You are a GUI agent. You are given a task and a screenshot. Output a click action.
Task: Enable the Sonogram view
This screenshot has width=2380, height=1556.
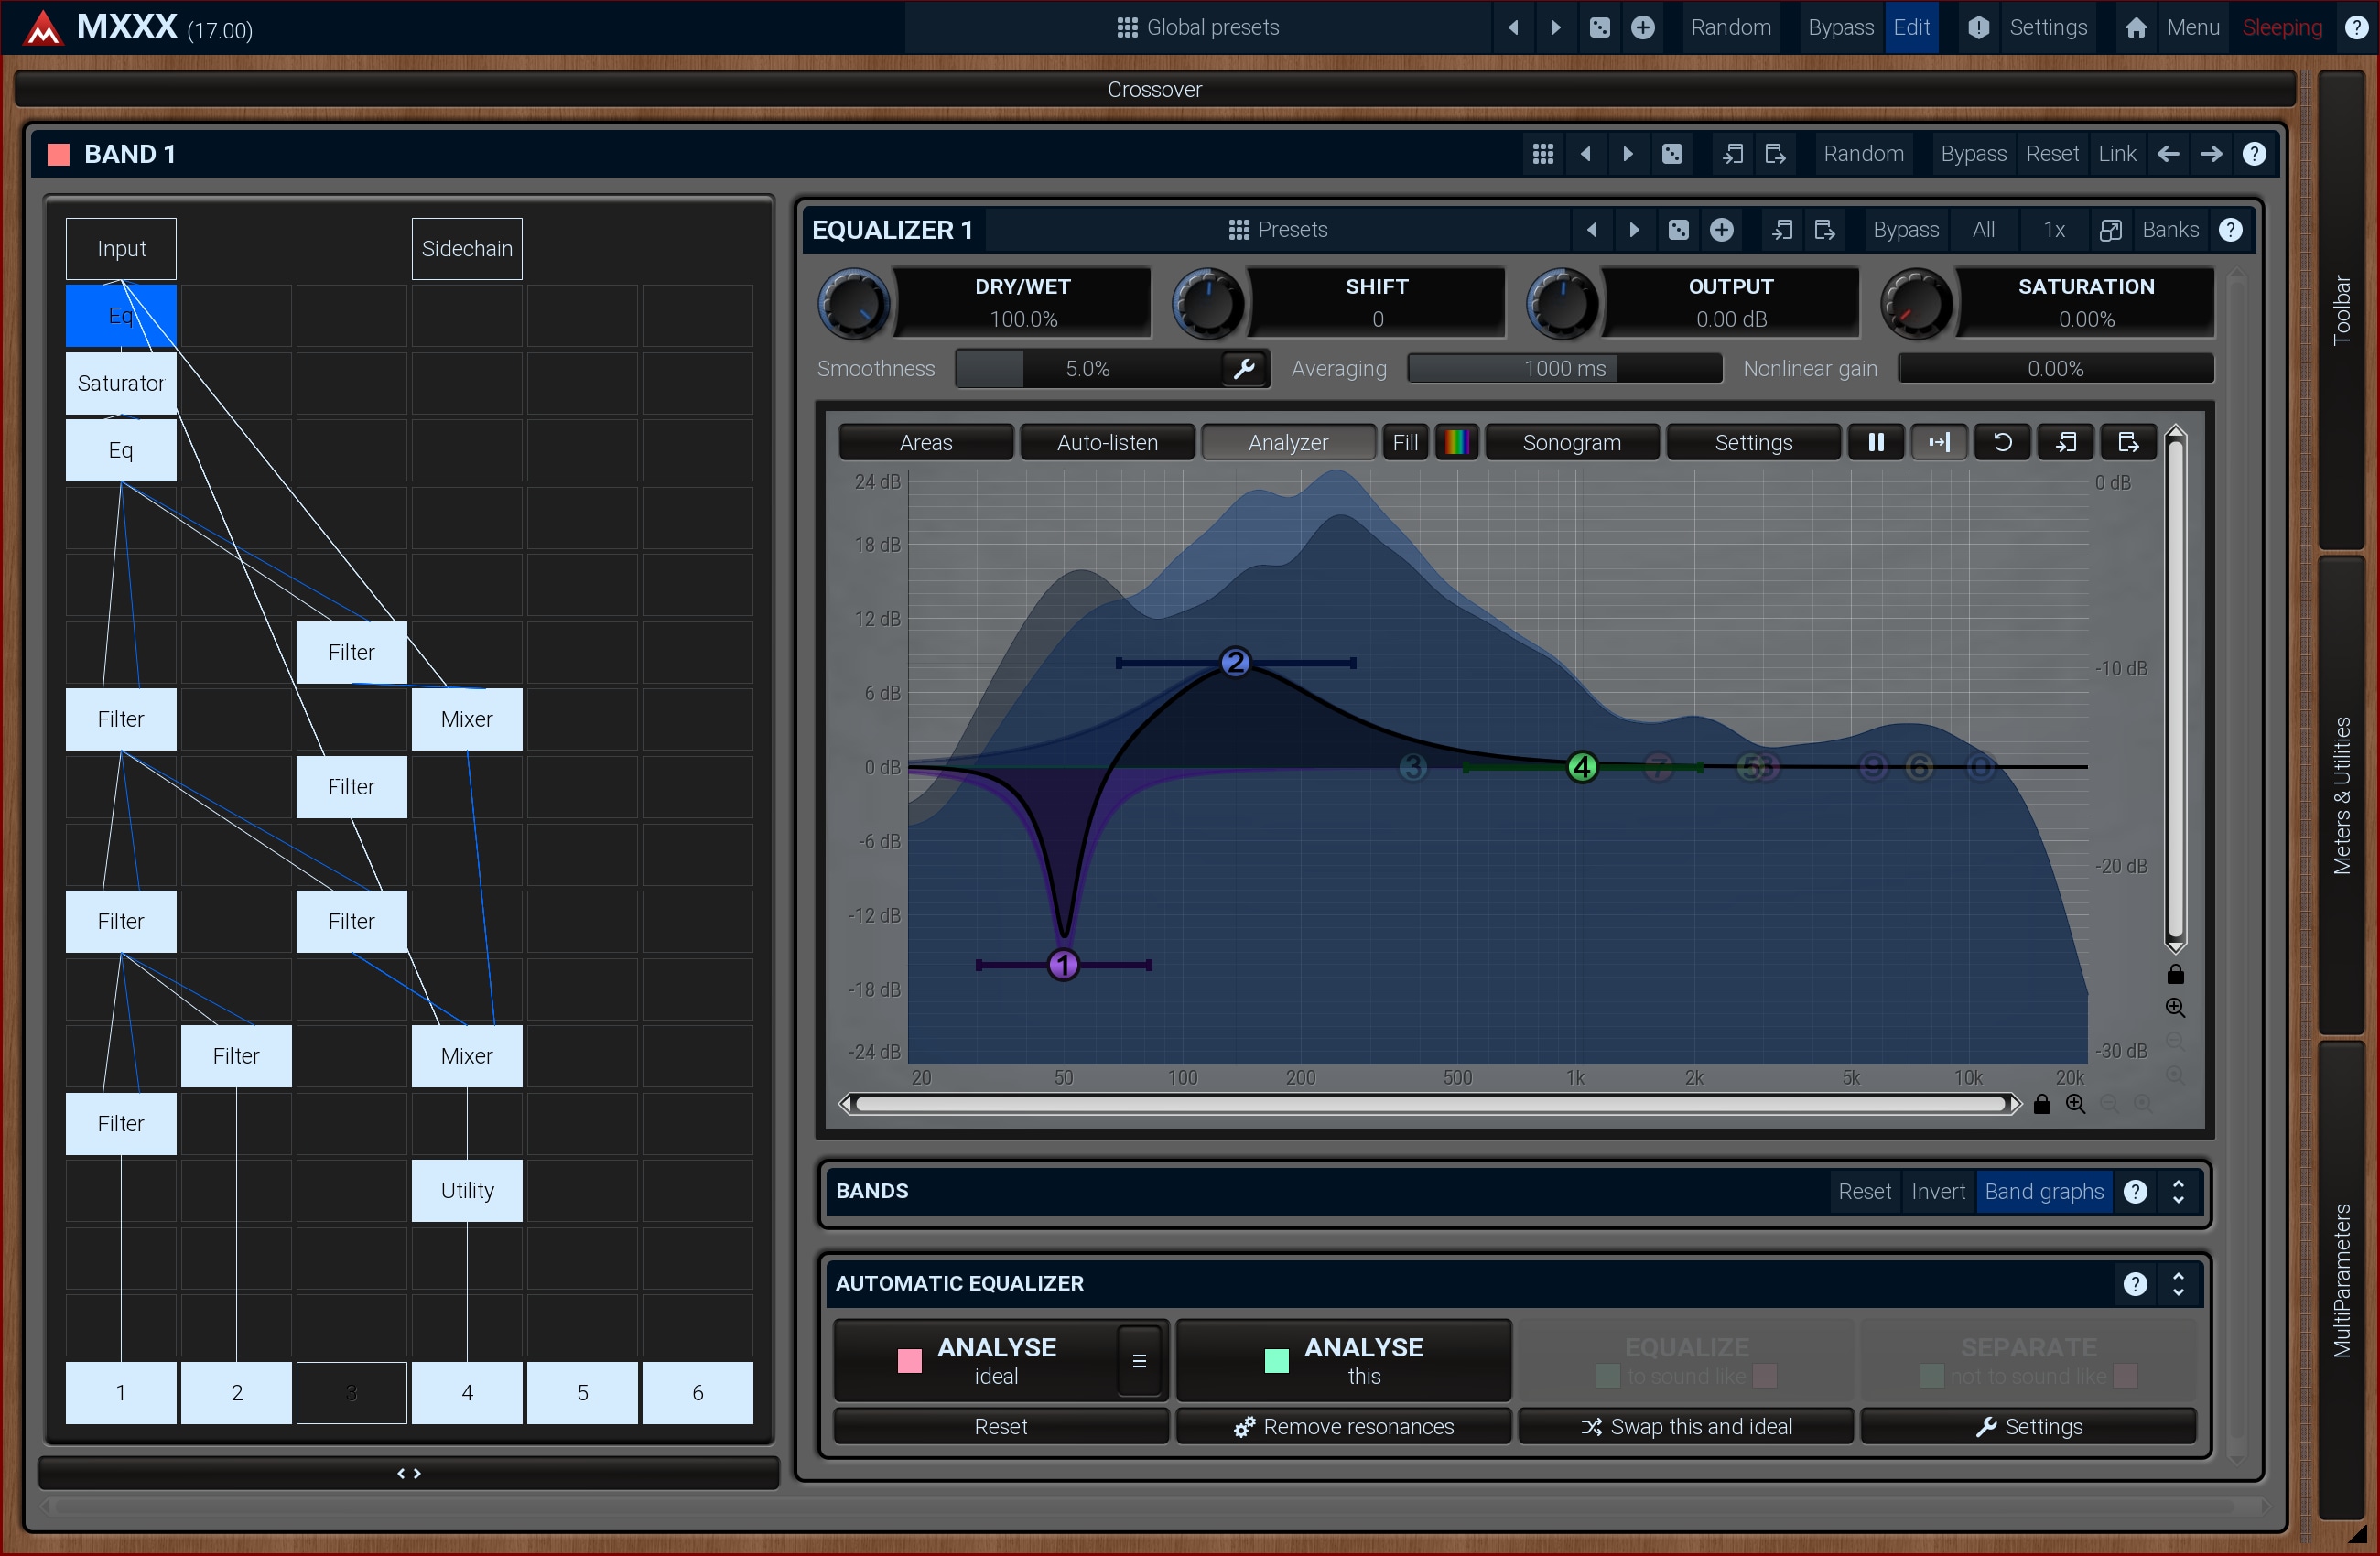point(1571,442)
